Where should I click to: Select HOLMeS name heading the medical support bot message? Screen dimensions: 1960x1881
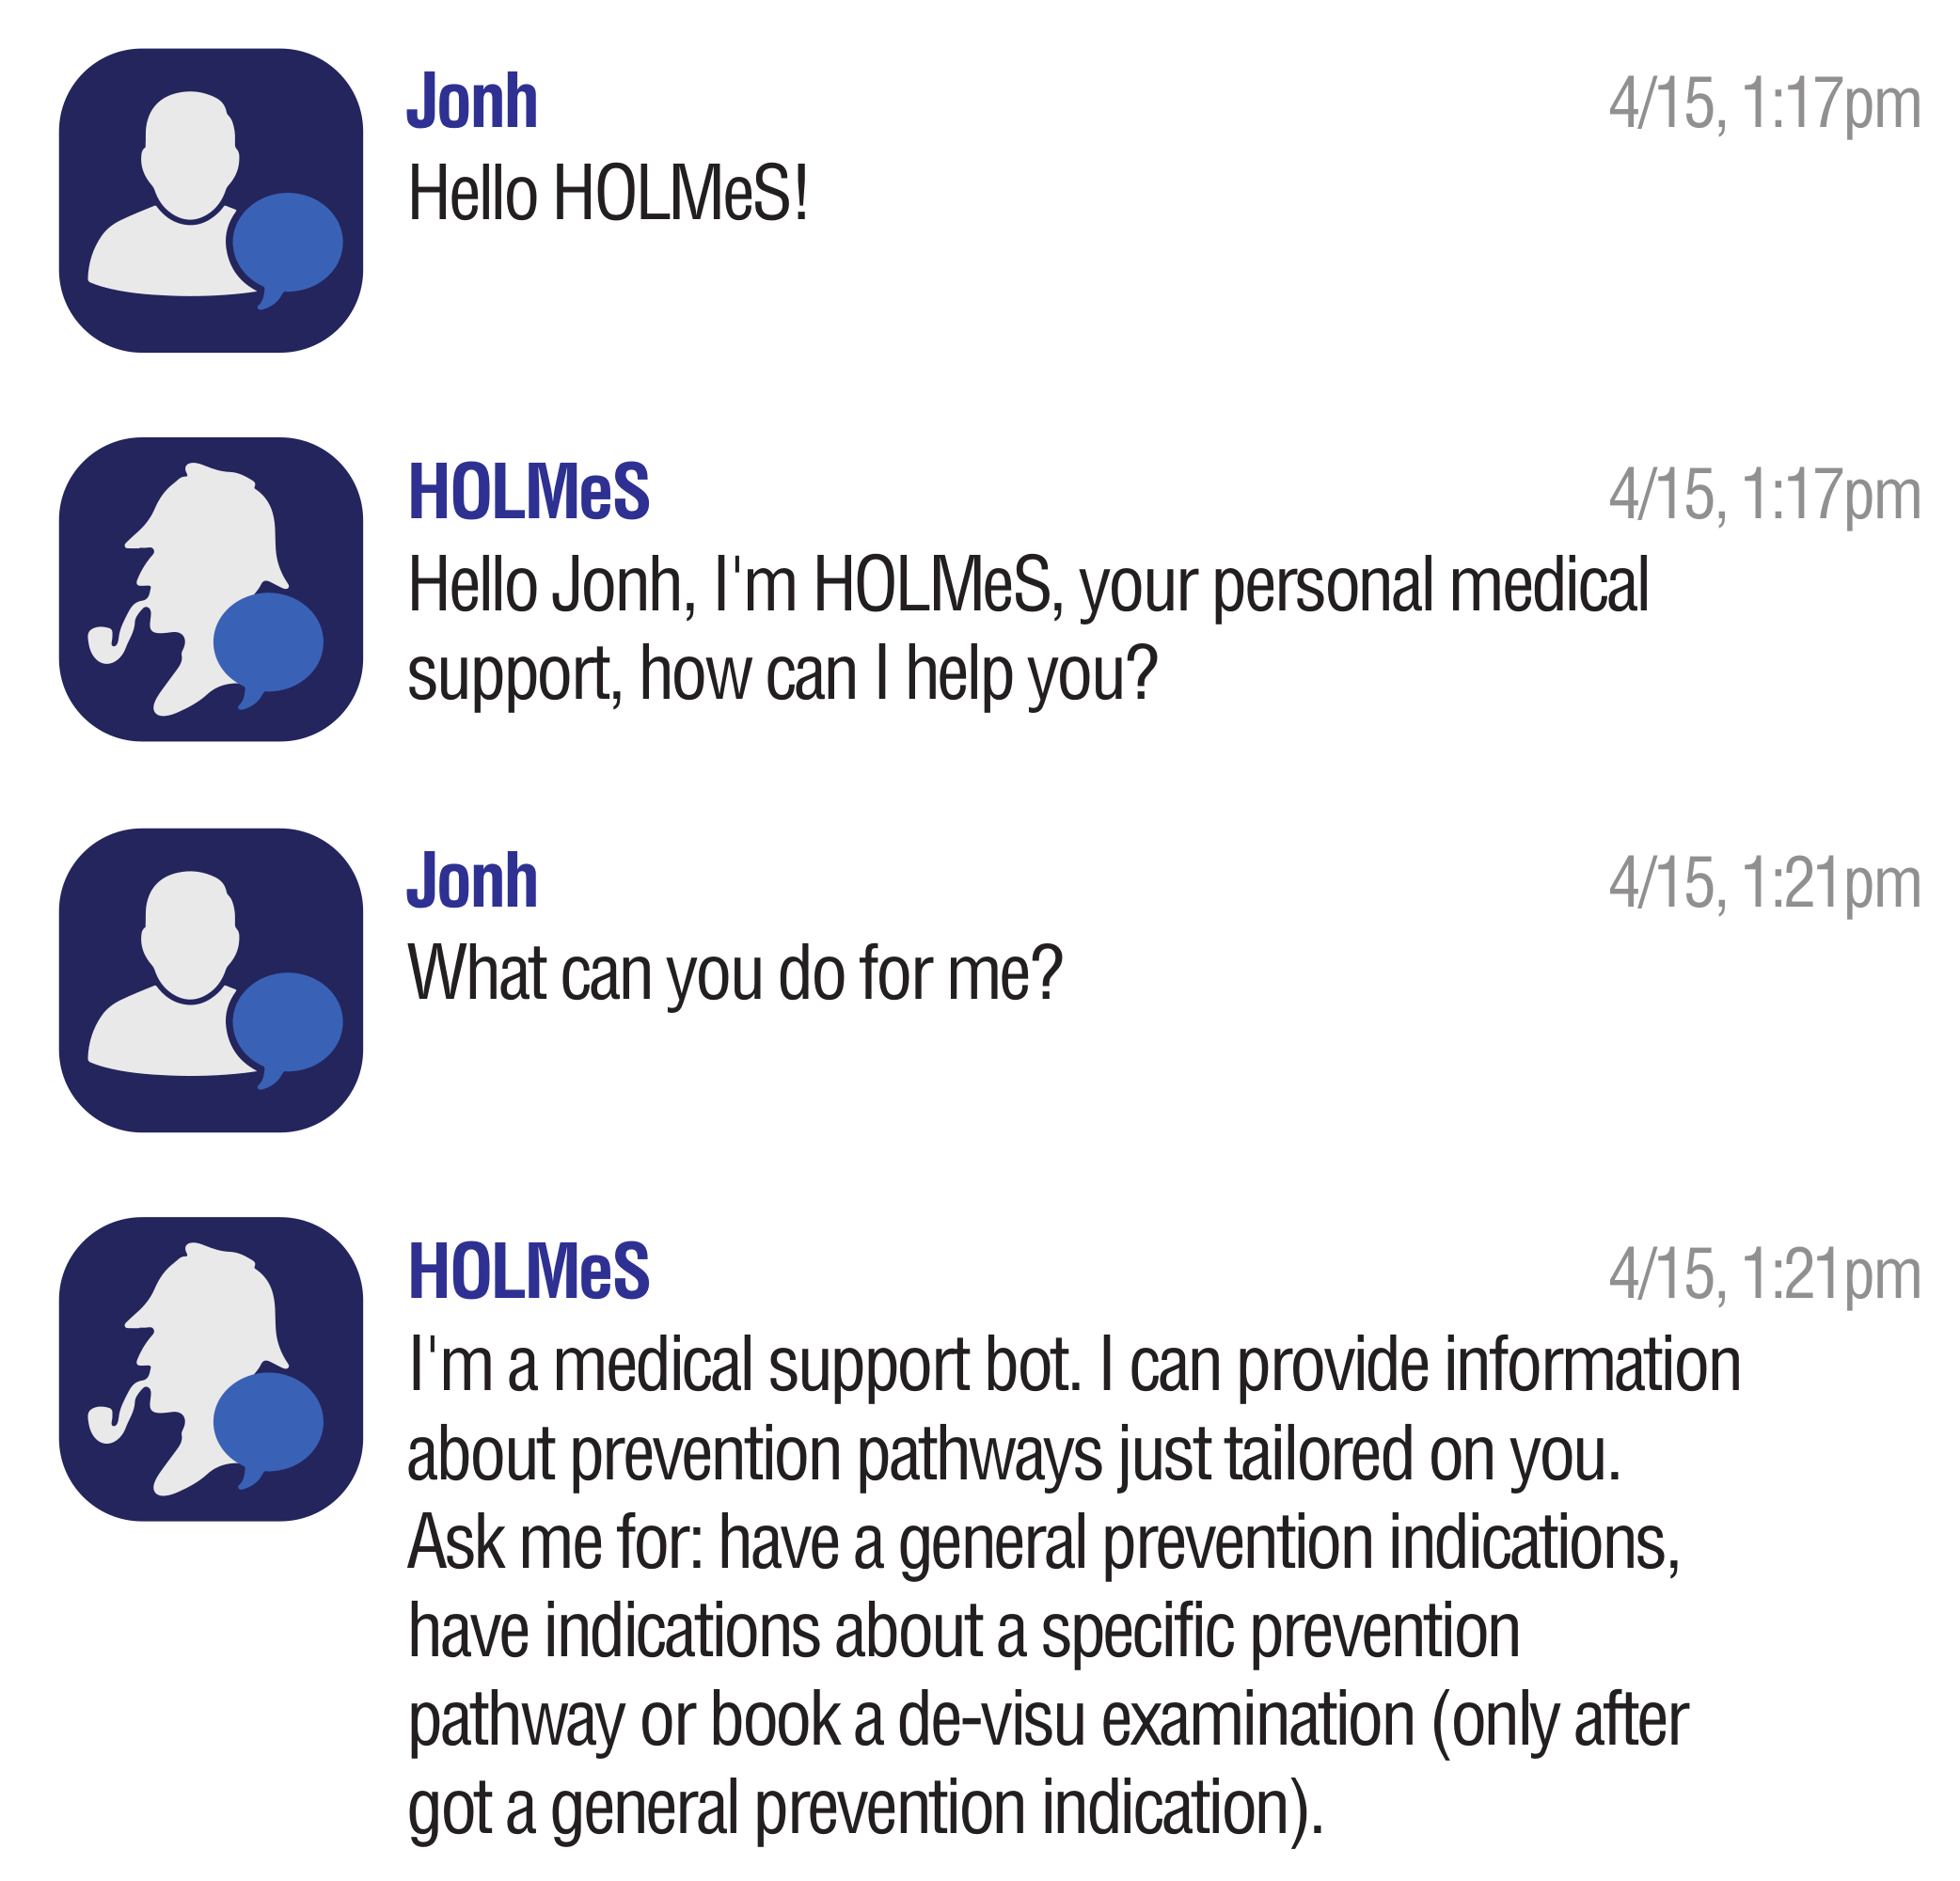click(529, 1272)
